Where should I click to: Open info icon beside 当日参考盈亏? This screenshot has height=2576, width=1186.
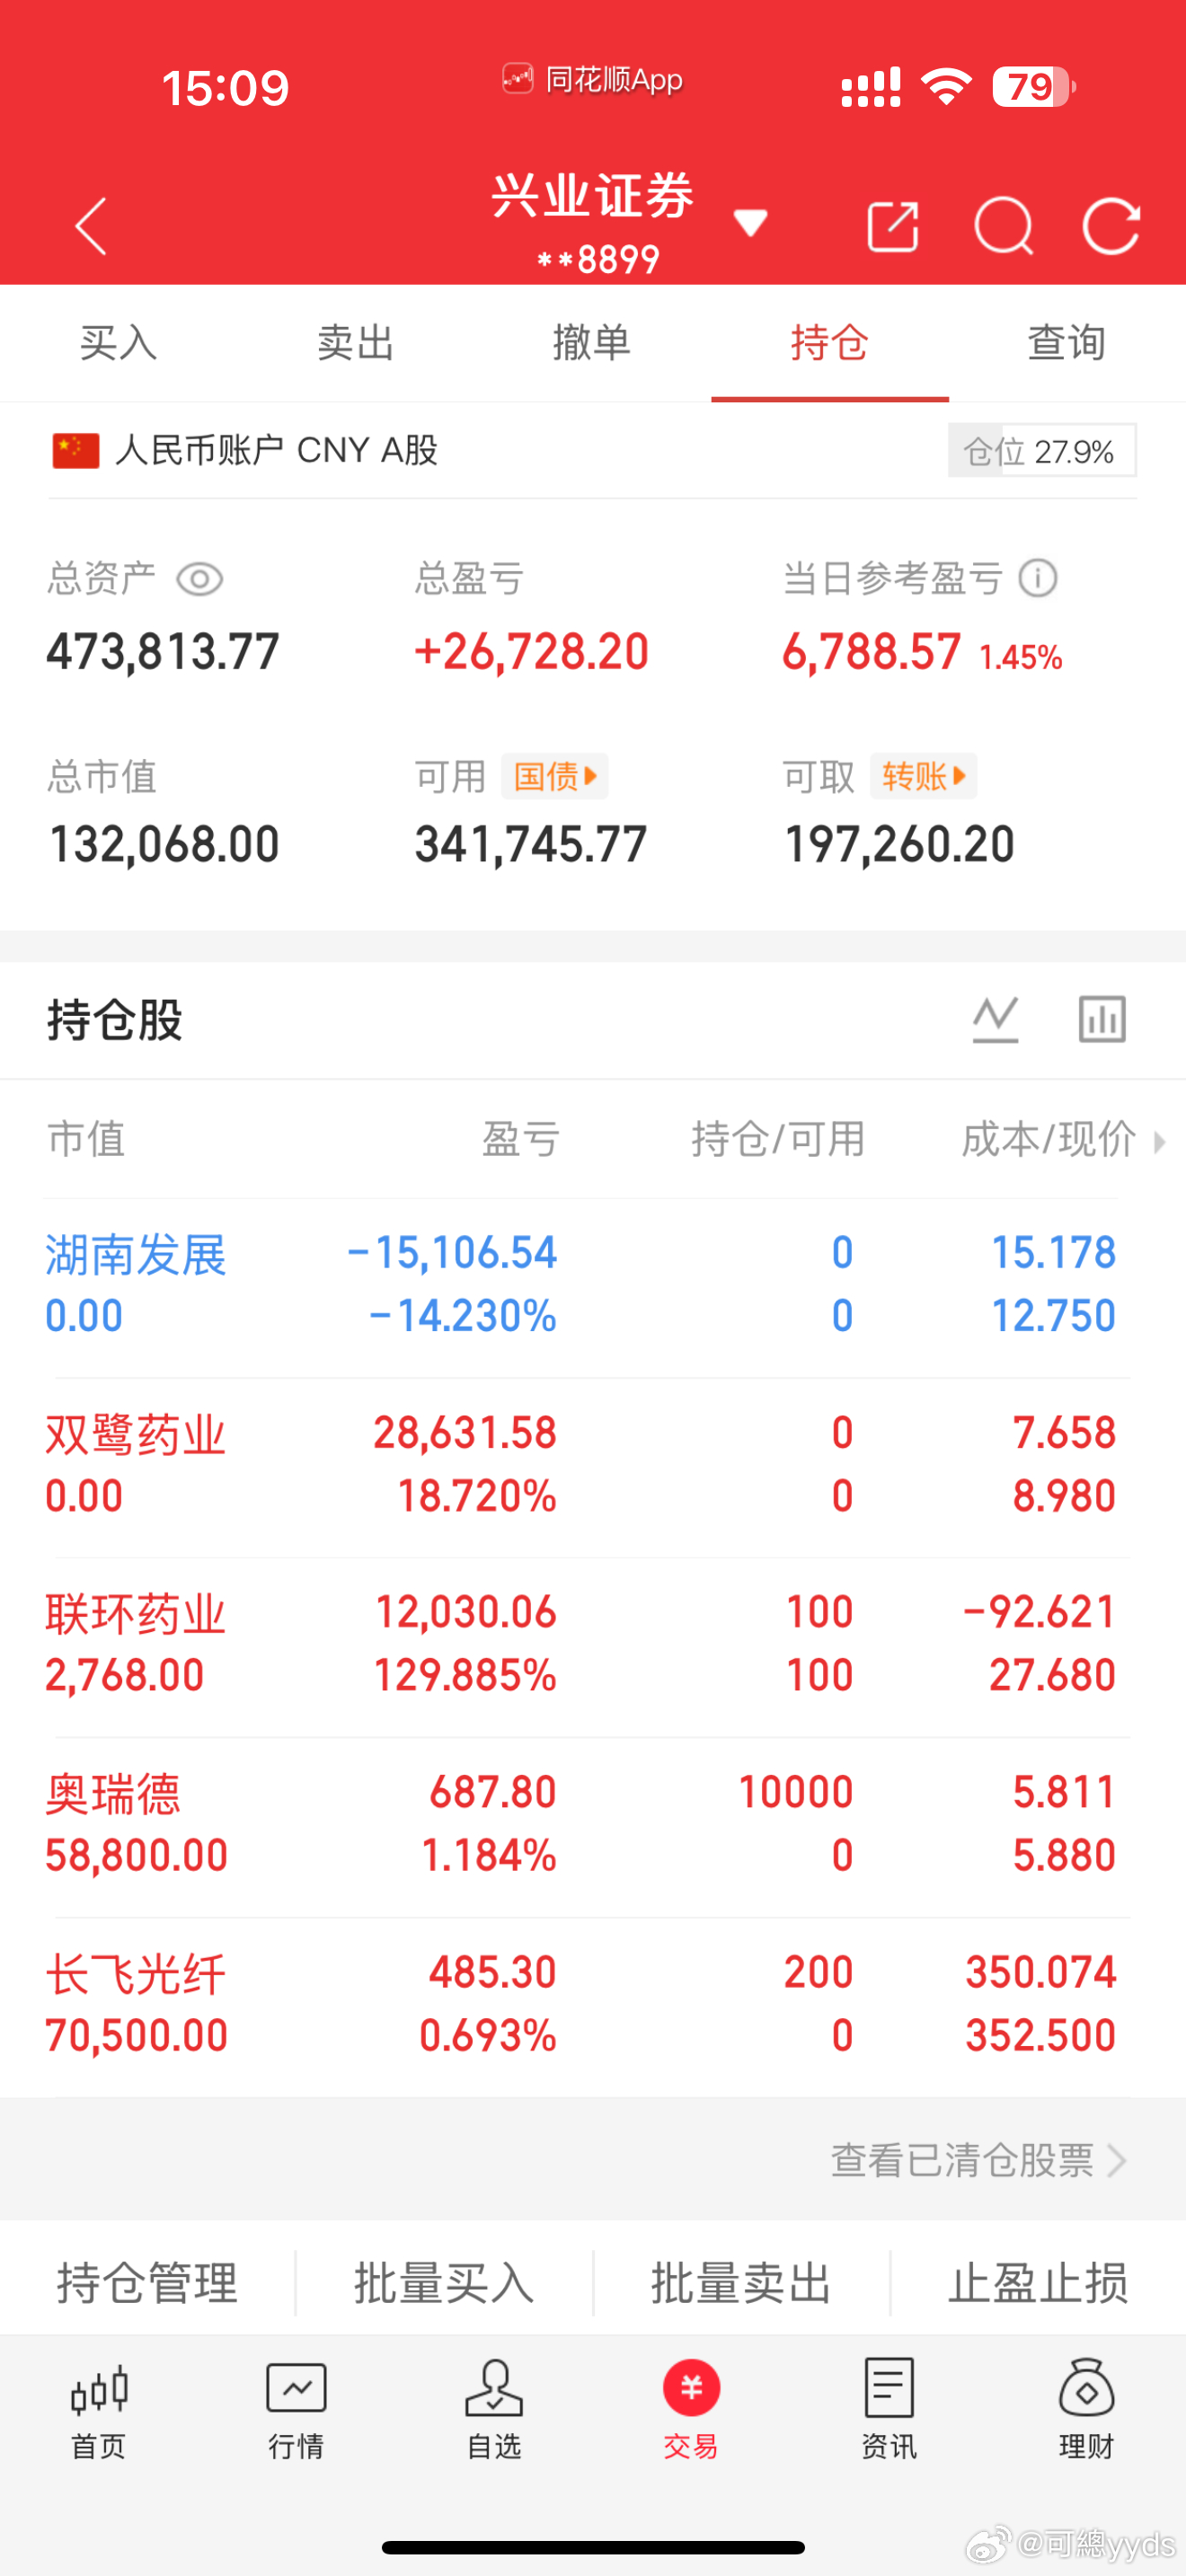click(x=1038, y=578)
